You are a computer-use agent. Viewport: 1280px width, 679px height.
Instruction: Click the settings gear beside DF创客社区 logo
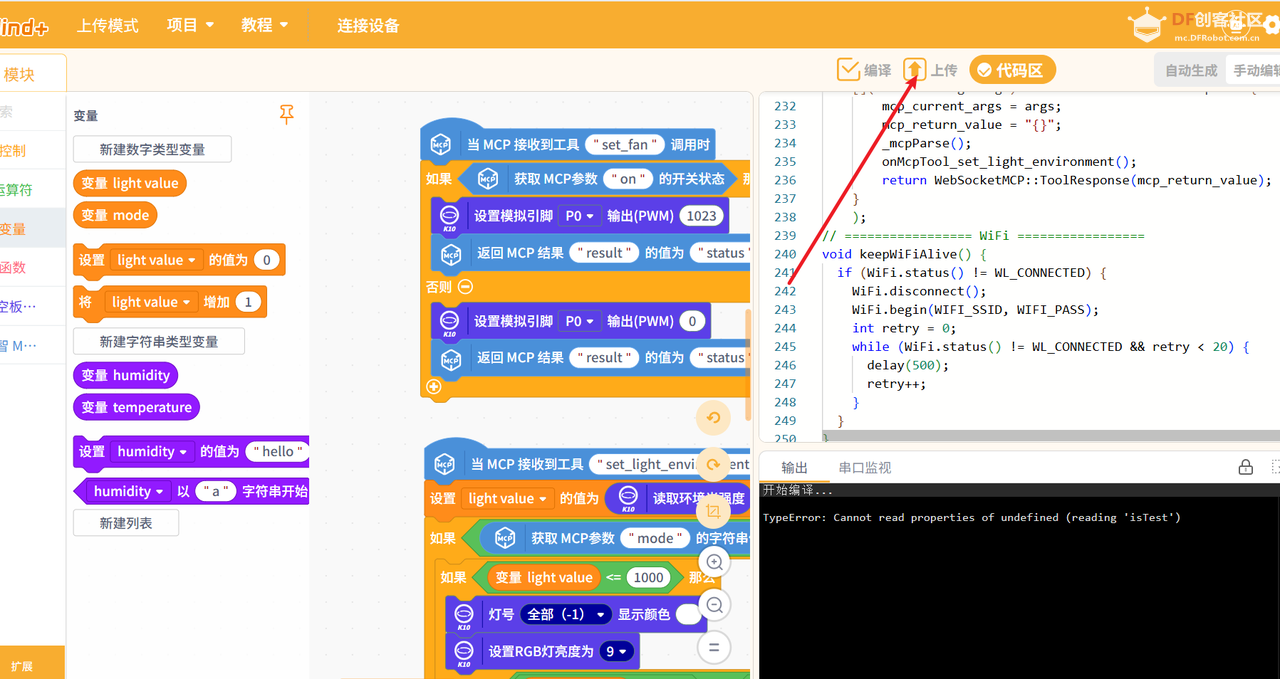(x=1272, y=24)
